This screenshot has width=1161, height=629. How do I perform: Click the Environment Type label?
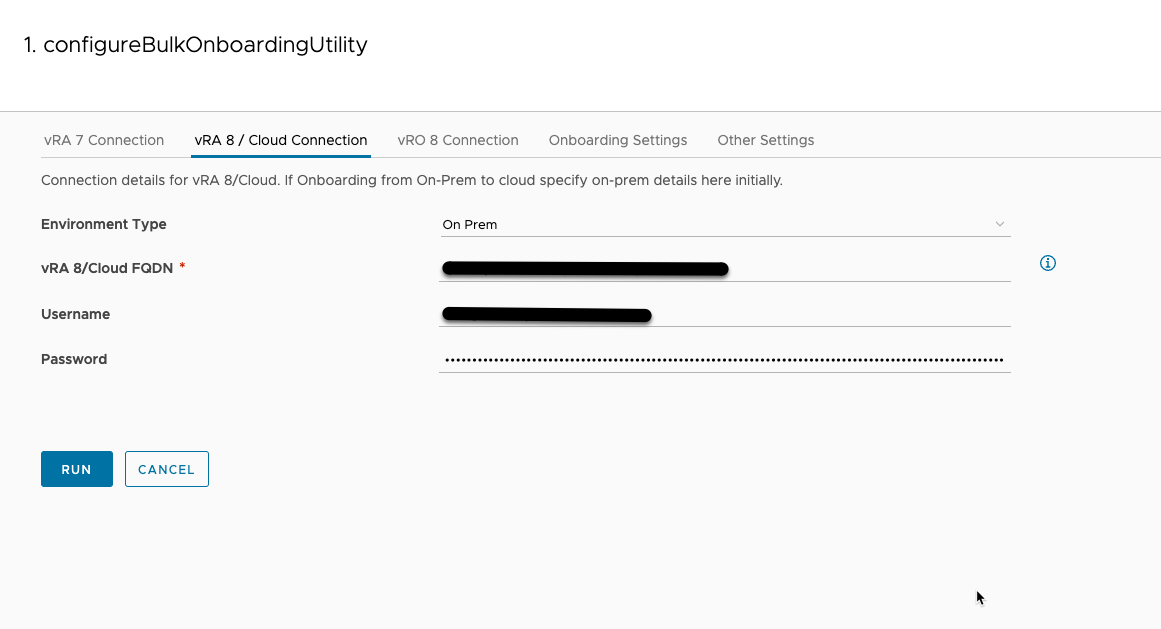(104, 224)
